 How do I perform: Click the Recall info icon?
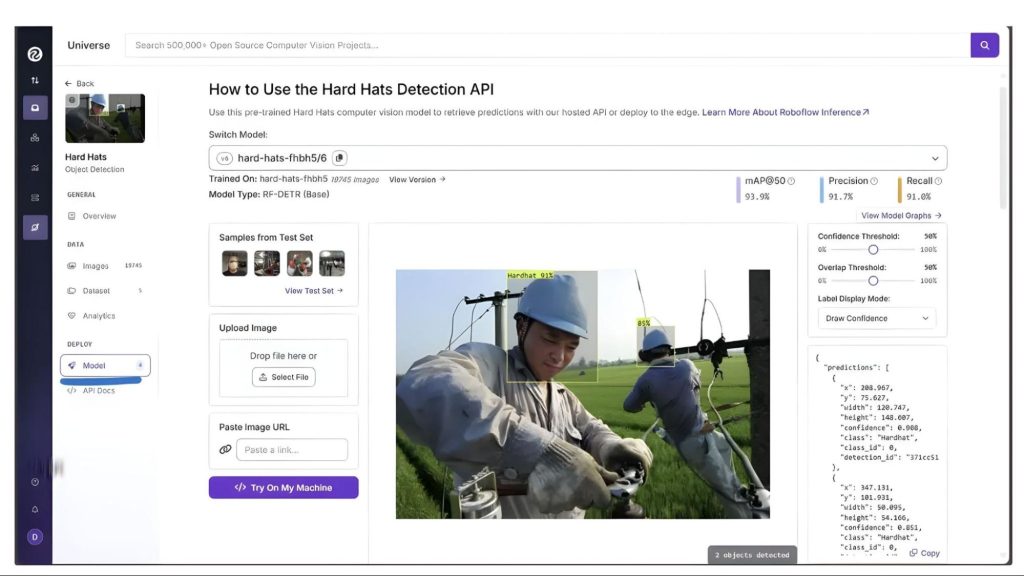pyautogui.click(x=938, y=181)
